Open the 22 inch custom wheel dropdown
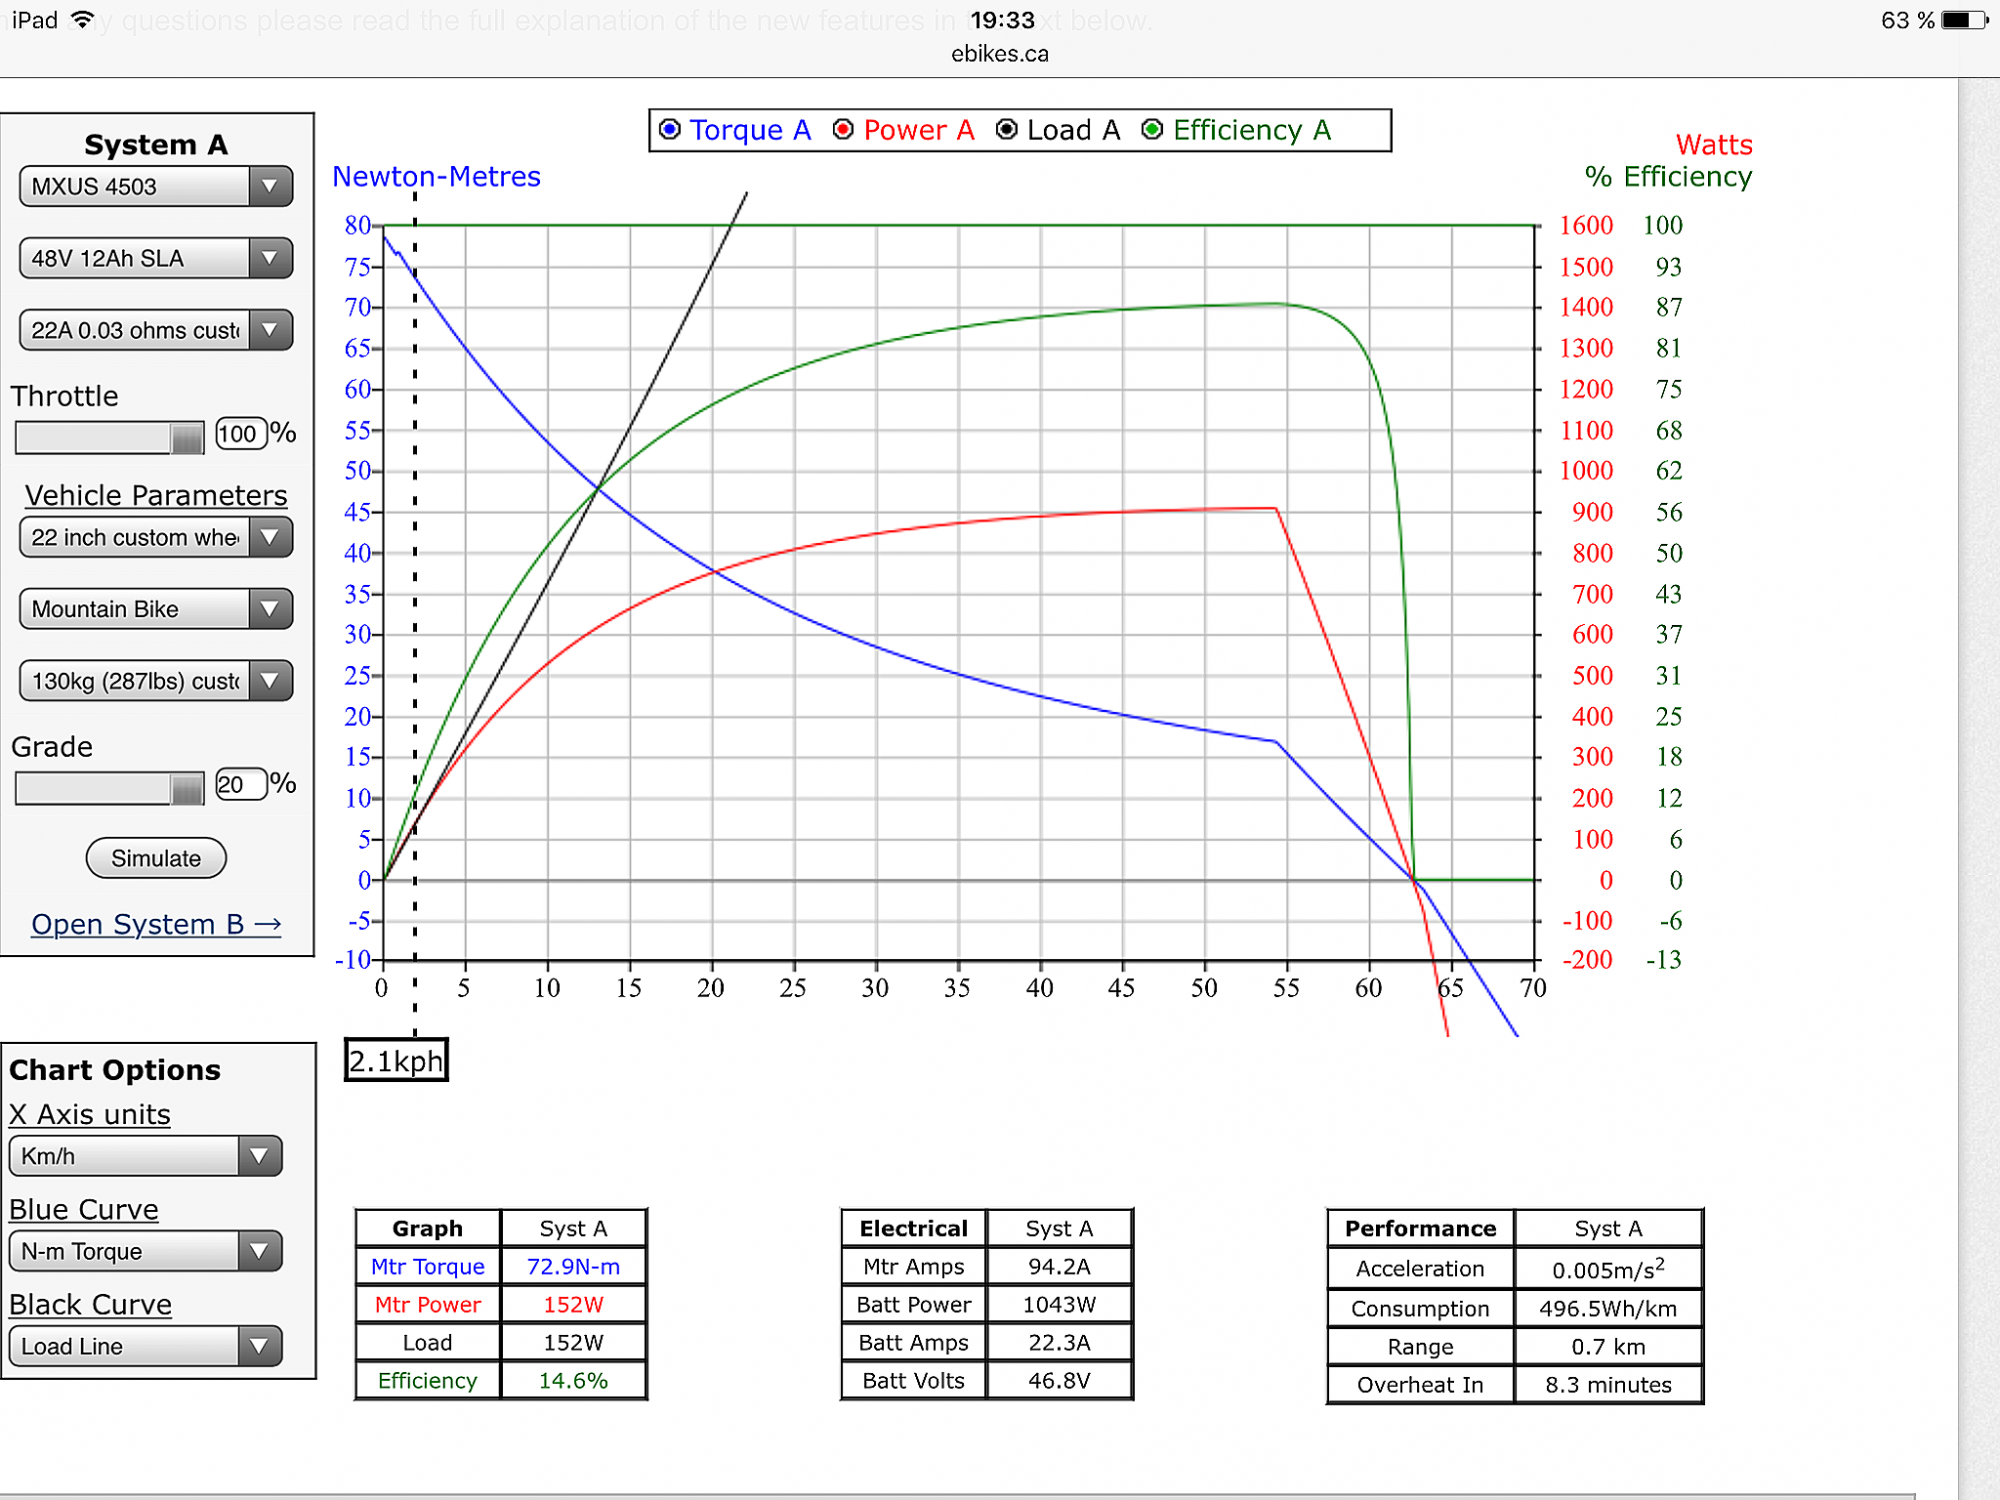Viewport: 2000px width, 1500px height. (269, 538)
